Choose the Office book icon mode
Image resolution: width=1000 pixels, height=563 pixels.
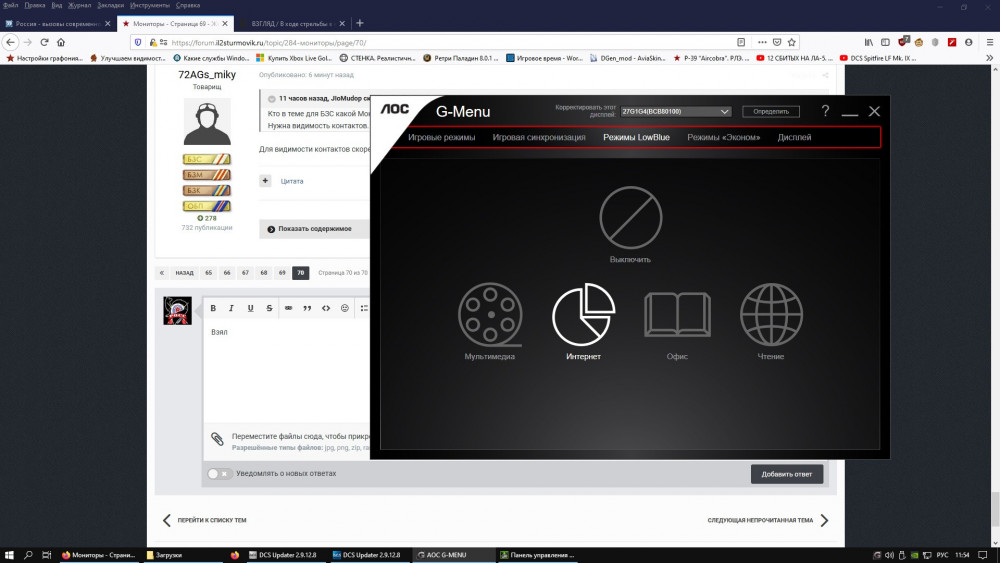(677, 314)
